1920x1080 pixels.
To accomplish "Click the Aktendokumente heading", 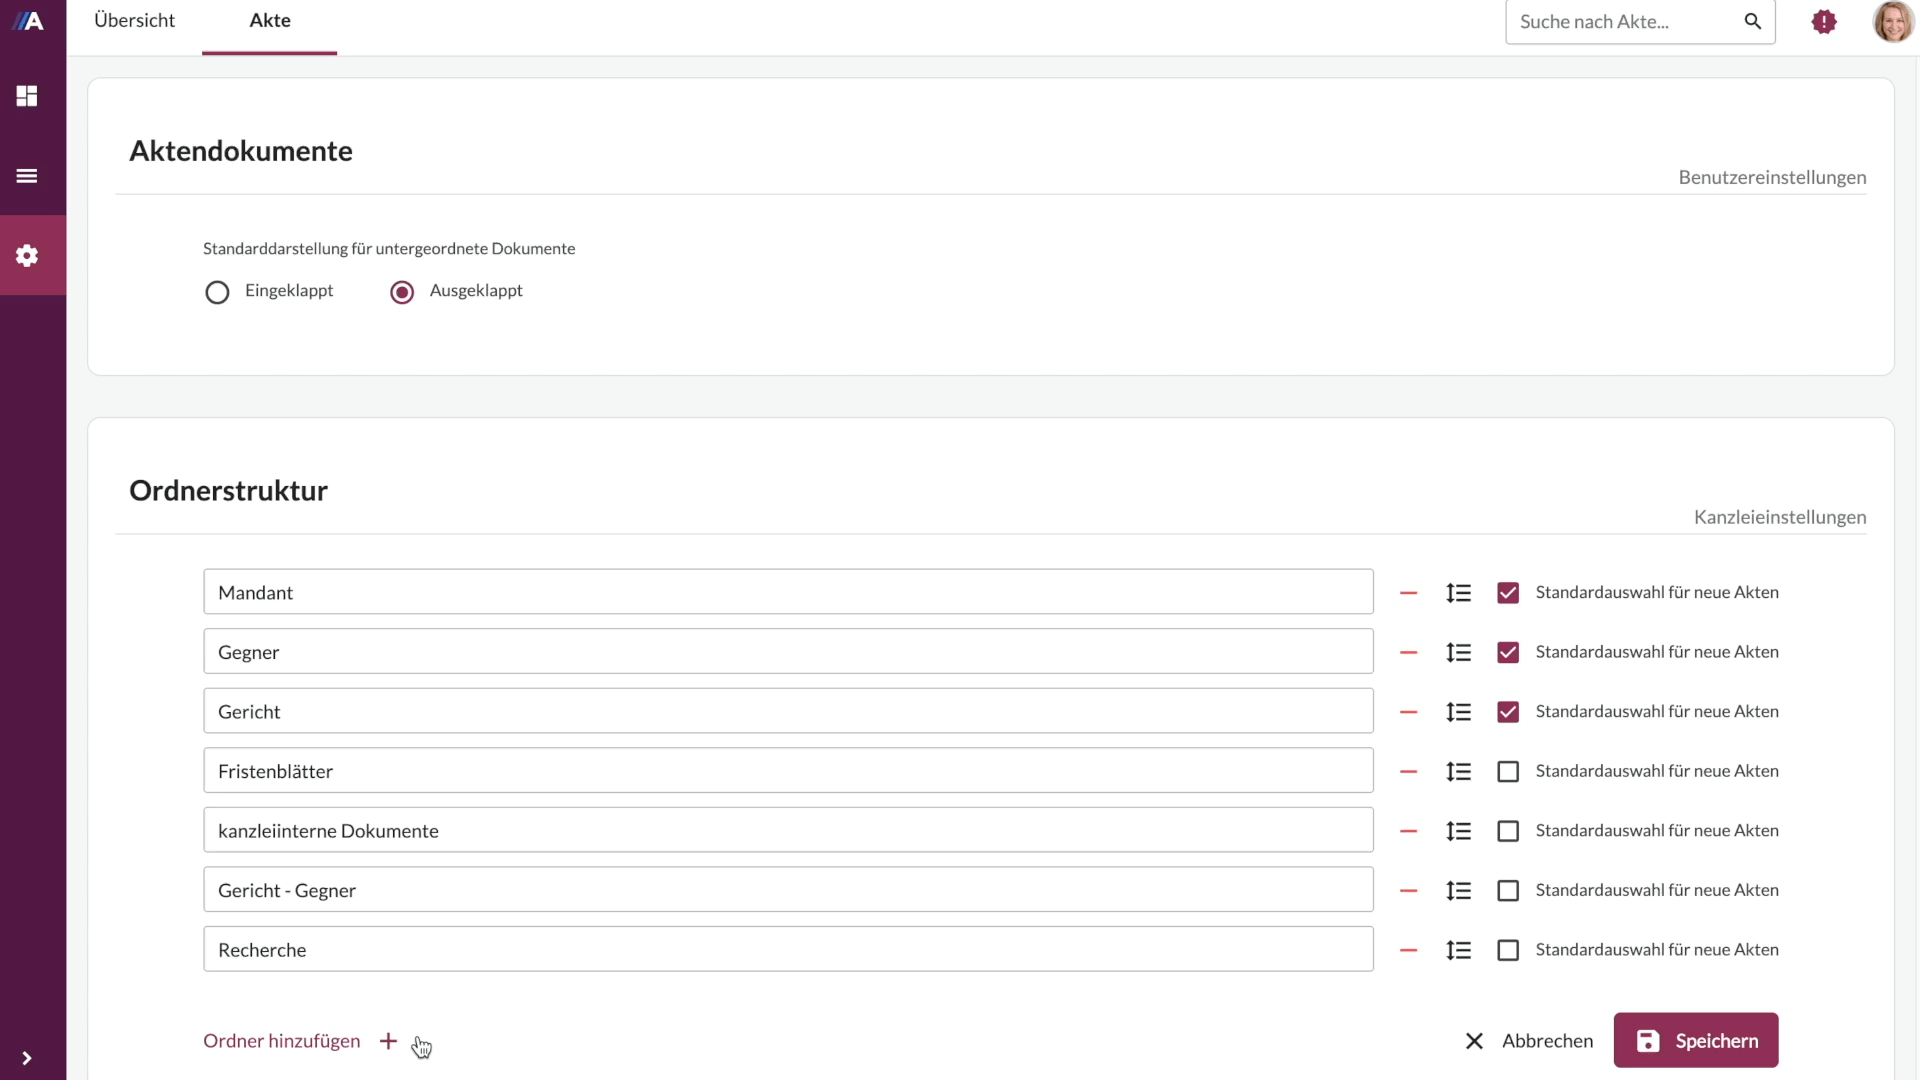I will pyautogui.click(x=241, y=151).
